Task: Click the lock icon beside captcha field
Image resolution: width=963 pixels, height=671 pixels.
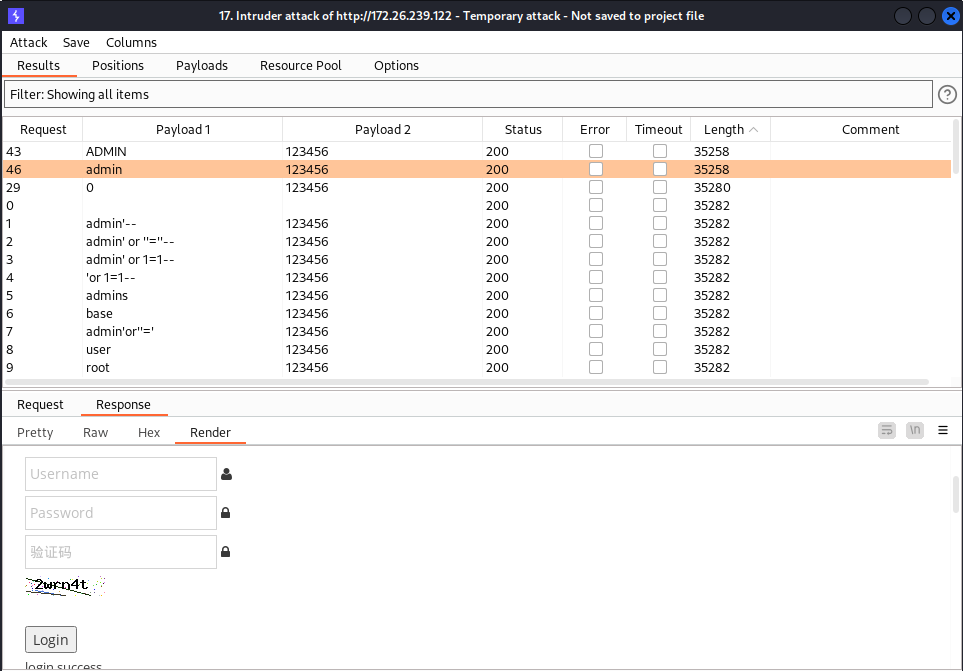Action: tap(225, 552)
